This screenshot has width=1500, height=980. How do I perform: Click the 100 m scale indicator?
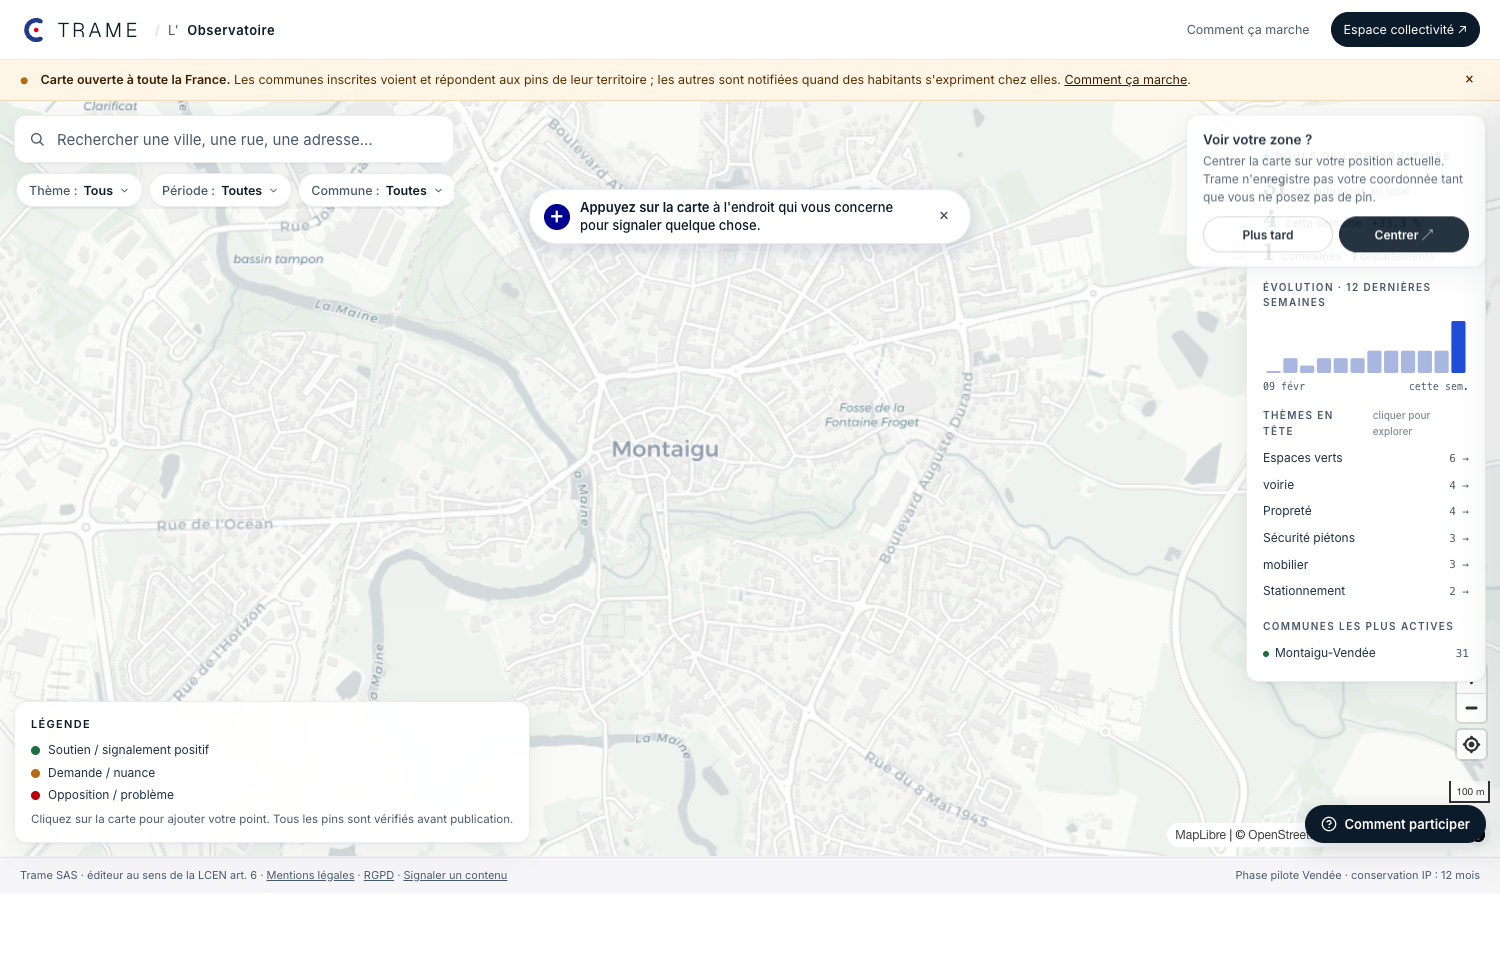[1469, 791]
